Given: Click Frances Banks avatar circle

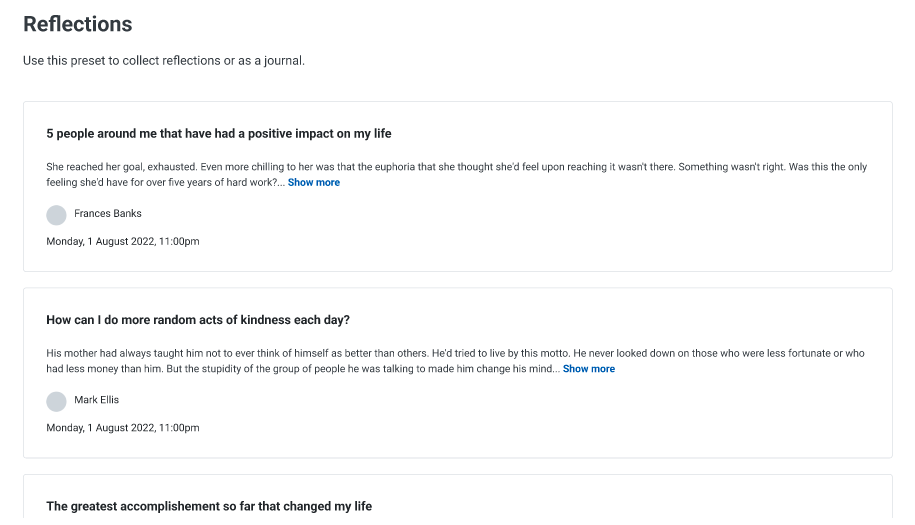Looking at the screenshot, I should [x=57, y=215].
